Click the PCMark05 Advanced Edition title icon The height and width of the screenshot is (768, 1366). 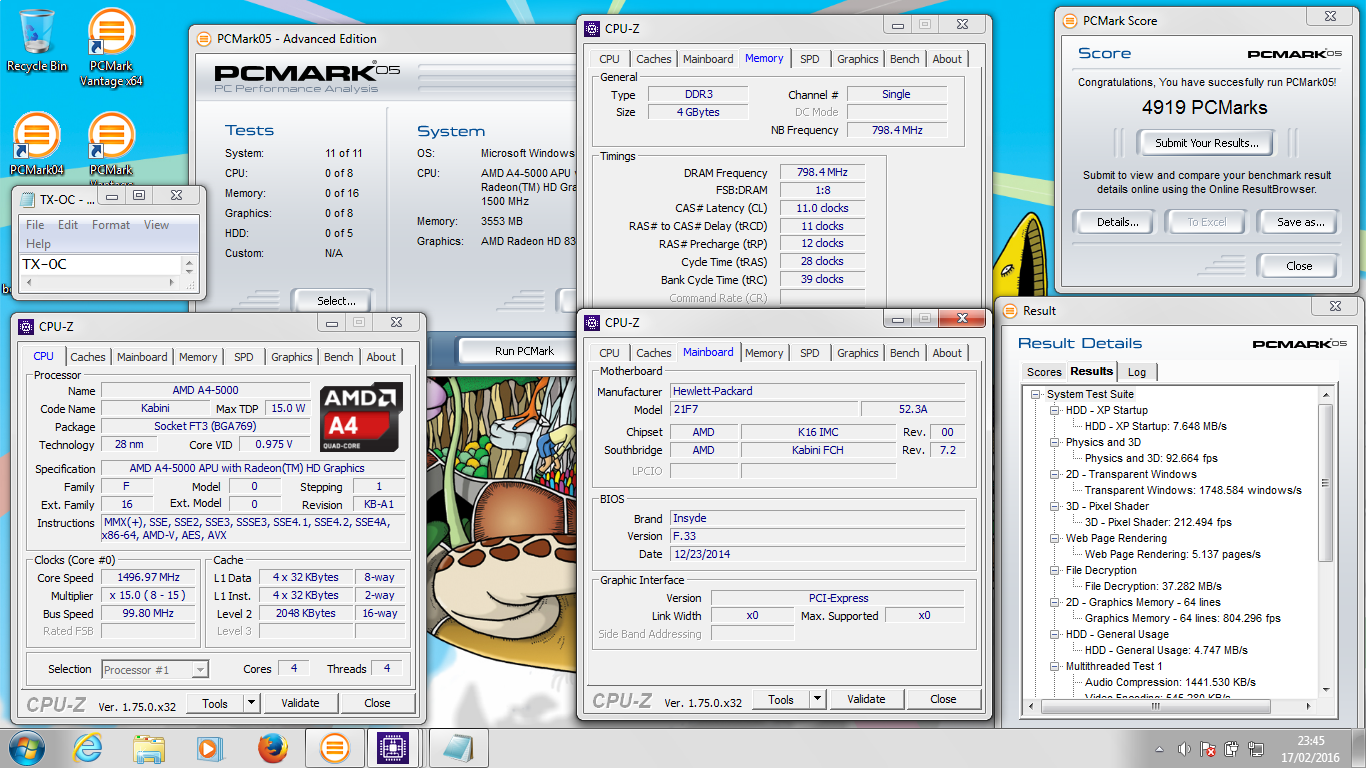[204, 39]
